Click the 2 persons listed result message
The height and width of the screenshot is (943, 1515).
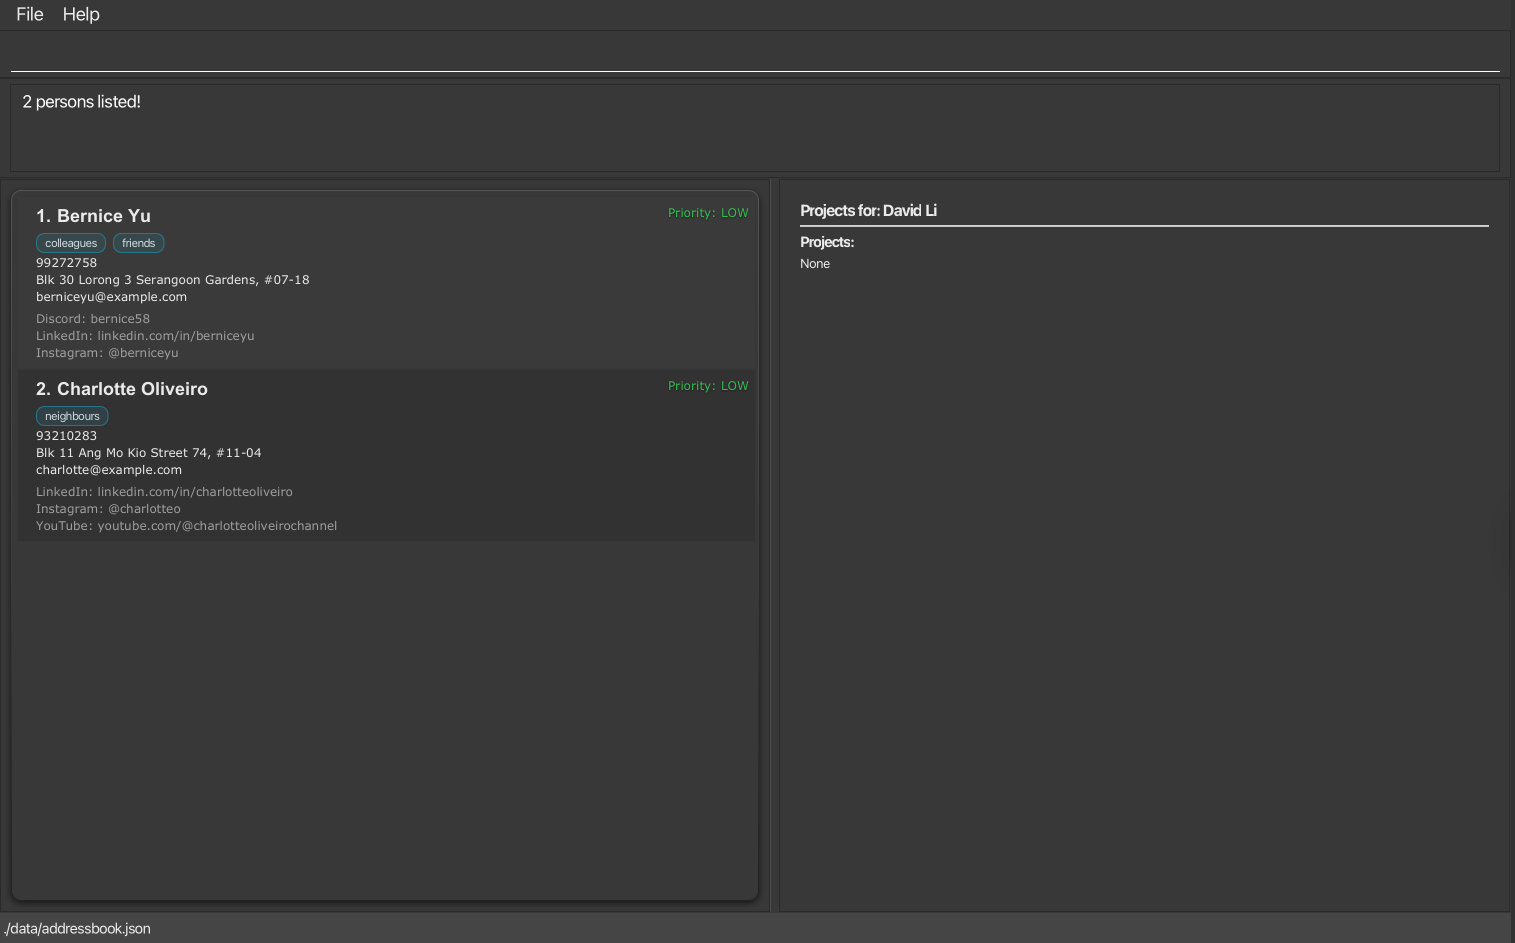coord(81,101)
